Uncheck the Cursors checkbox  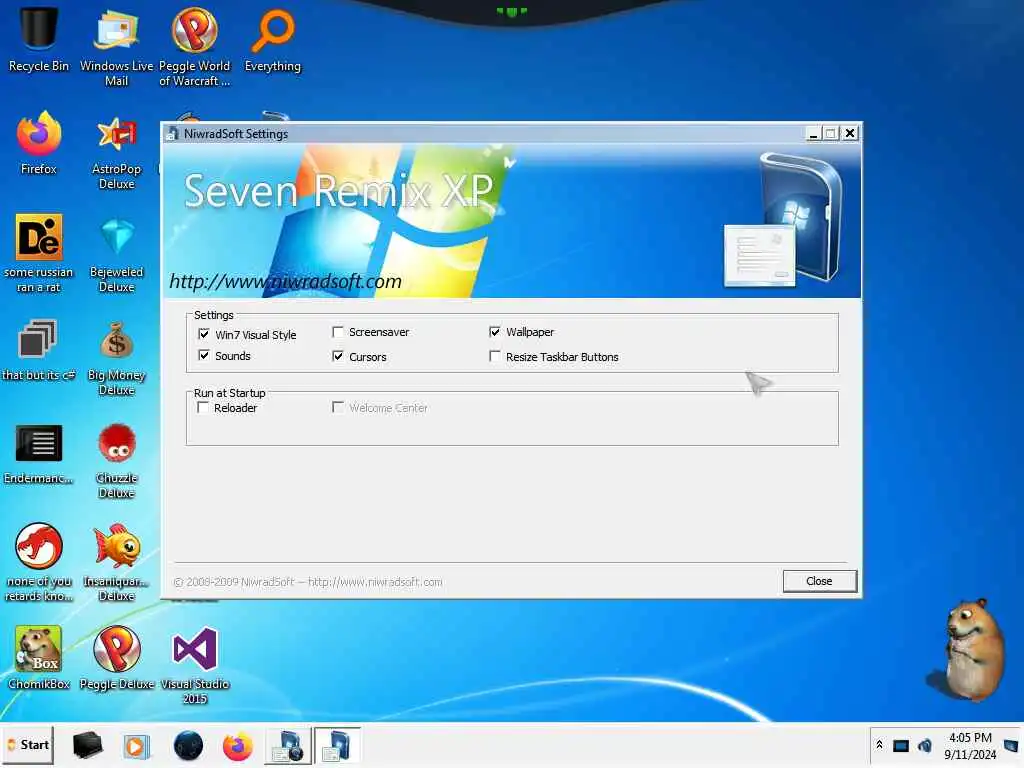(338, 356)
